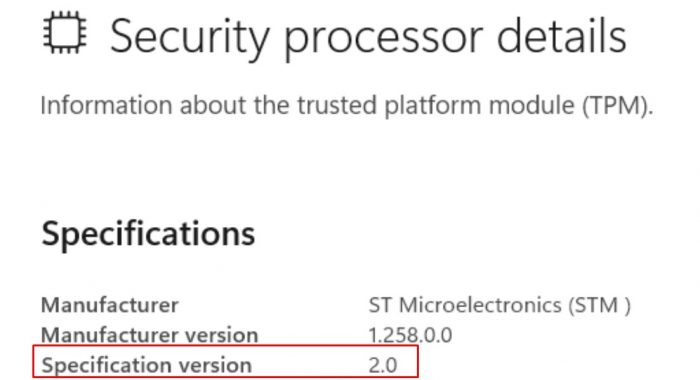Click the "Security processor details" page title
The width and height of the screenshot is (700, 380).
[368, 38]
